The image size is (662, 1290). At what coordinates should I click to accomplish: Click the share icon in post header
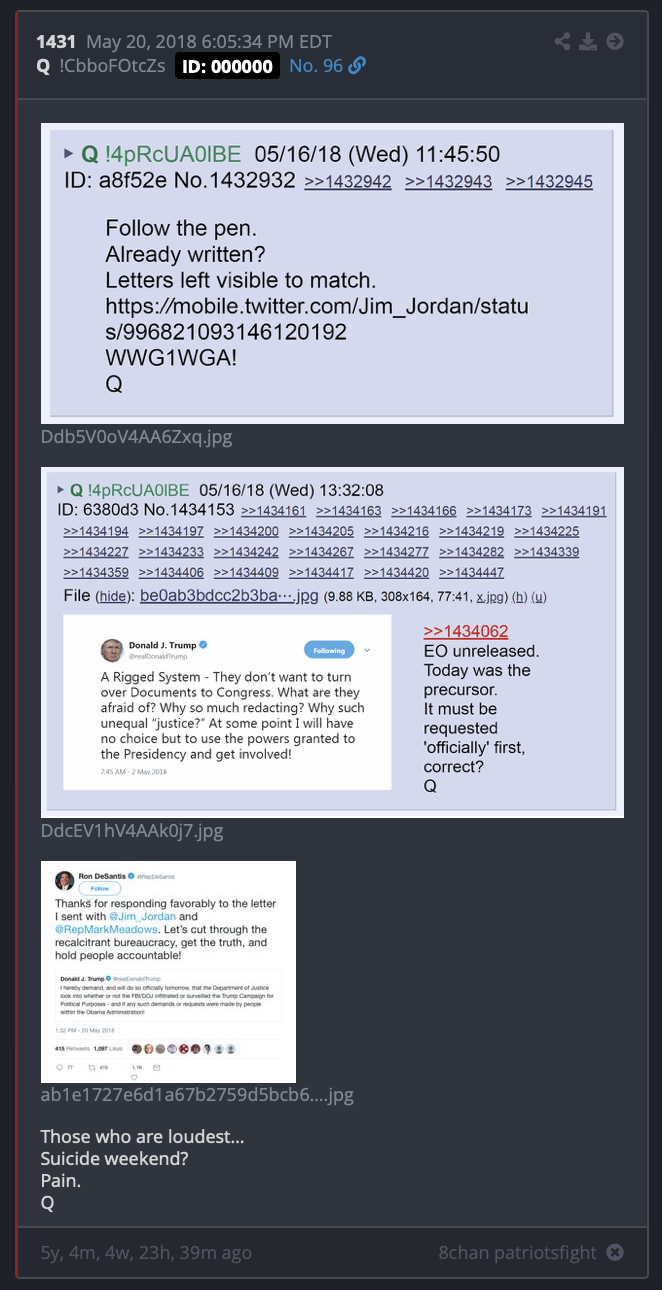pos(563,41)
